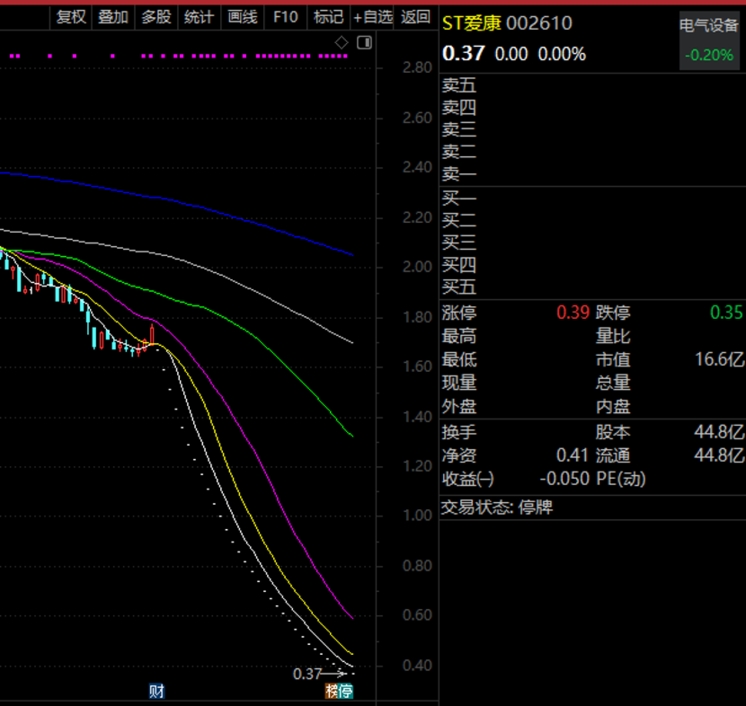This screenshot has height=706, width=746.
Task: Select the 叠加 overlay tool
Action: coord(113,17)
